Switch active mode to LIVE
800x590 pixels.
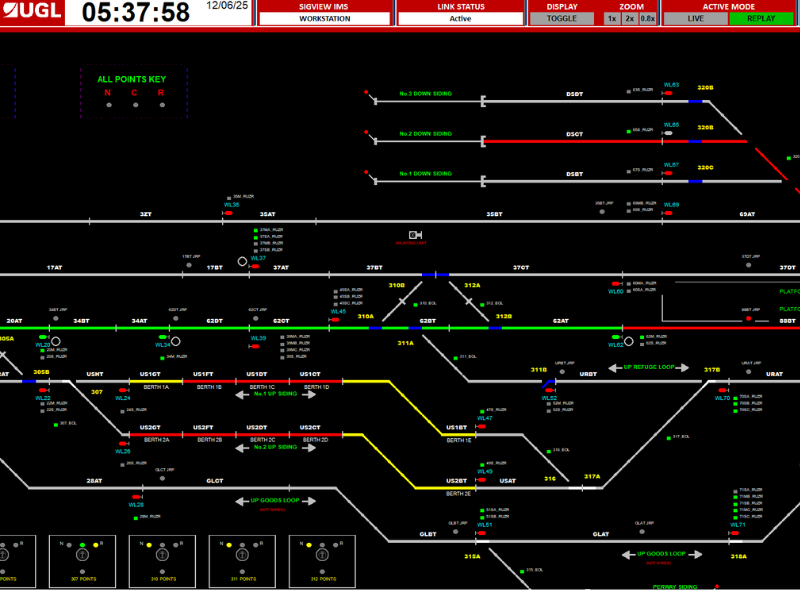[695, 18]
